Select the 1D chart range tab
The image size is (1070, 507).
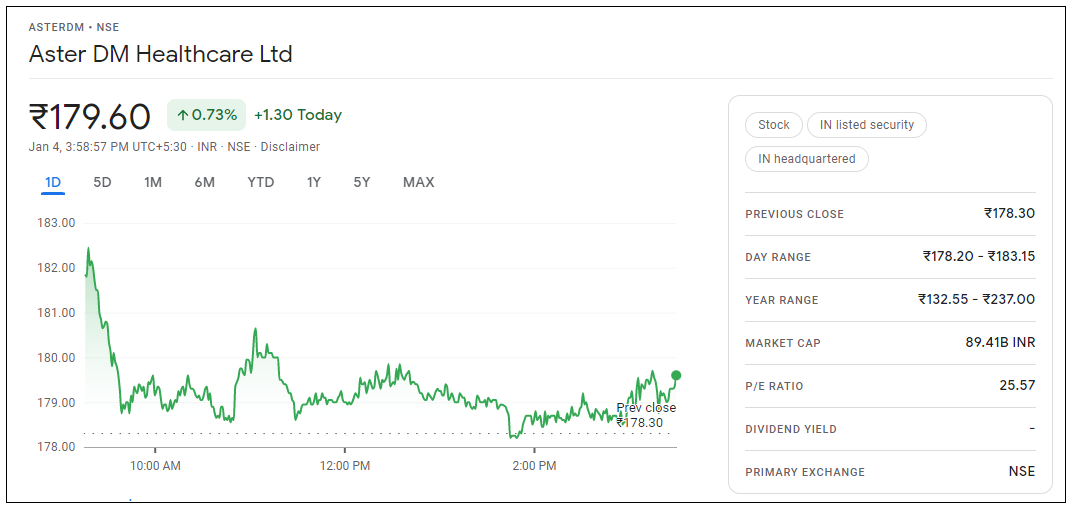click(x=53, y=182)
